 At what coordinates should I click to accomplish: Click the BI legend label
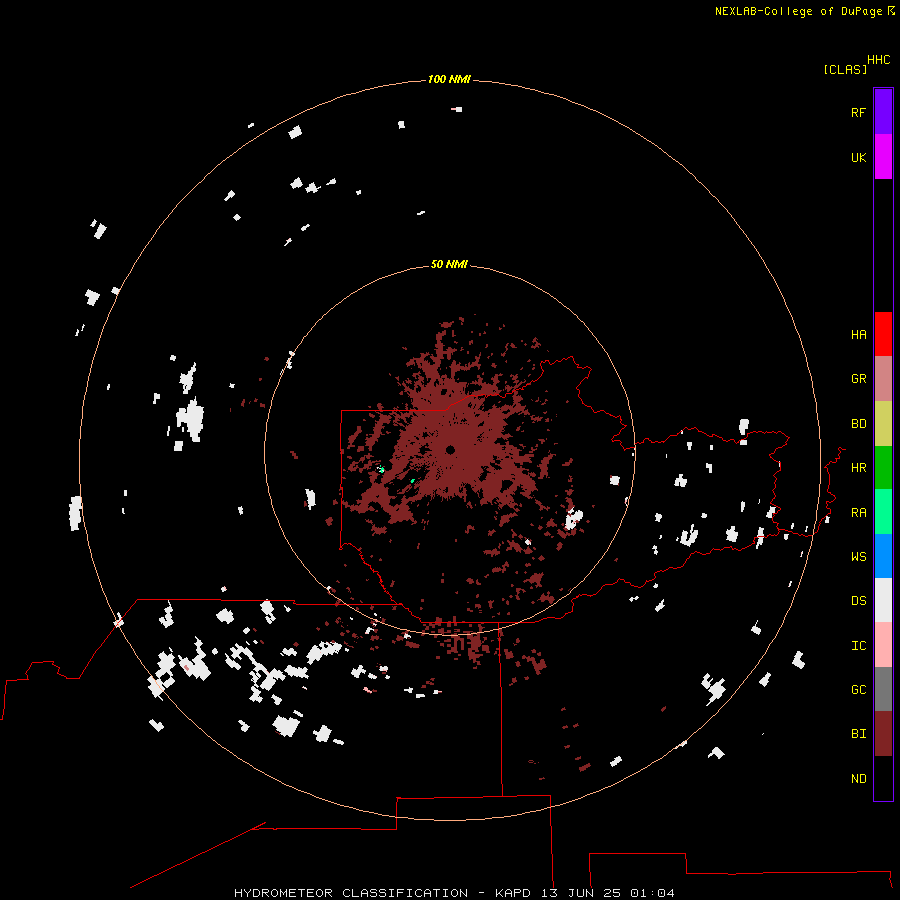click(x=859, y=734)
